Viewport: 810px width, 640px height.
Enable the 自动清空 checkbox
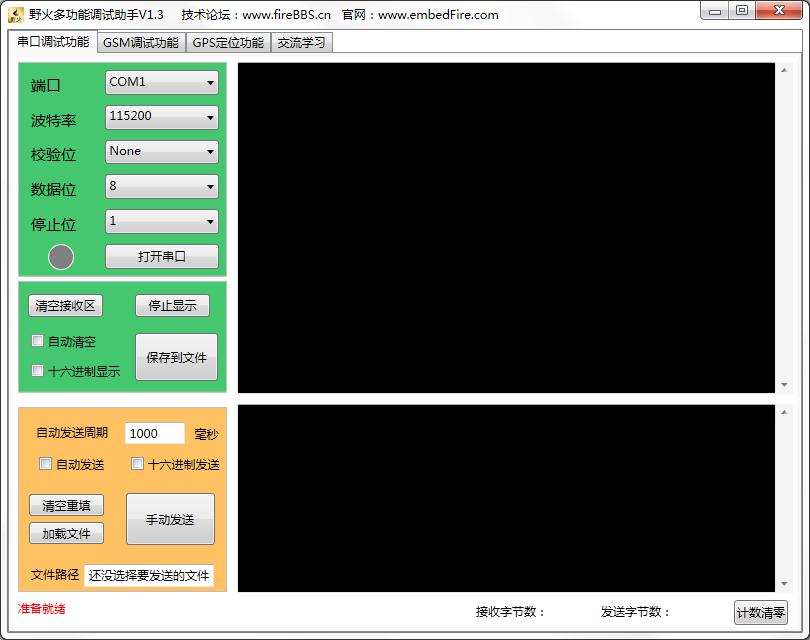(37, 341)
